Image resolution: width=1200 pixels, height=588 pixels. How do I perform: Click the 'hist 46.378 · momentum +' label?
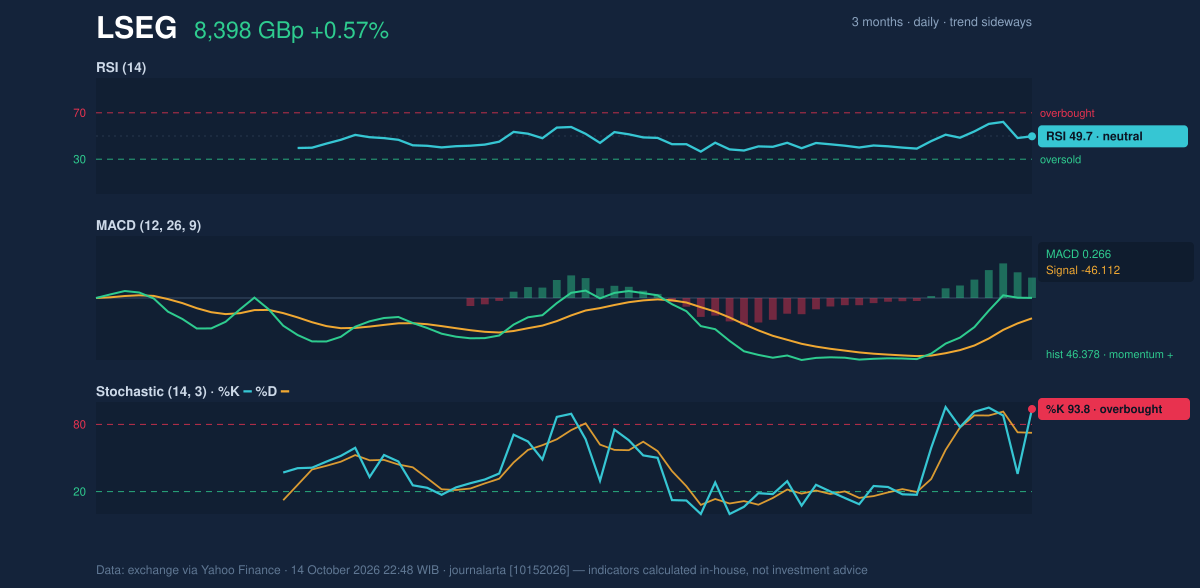(x=1110, y=354)
